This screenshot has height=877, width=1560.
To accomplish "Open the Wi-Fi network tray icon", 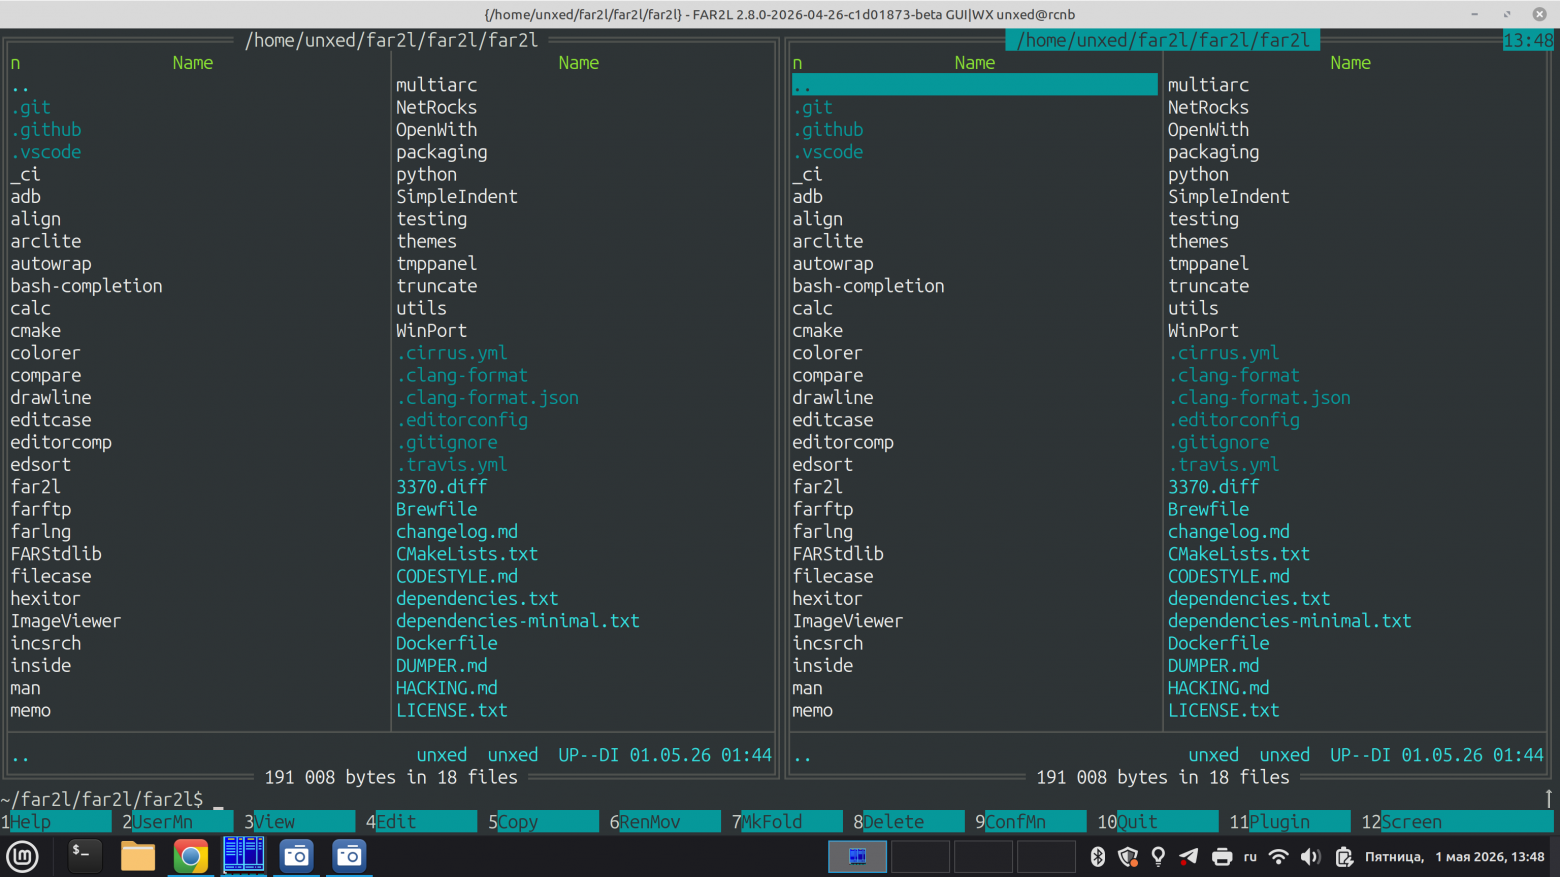I will 1278,857.
